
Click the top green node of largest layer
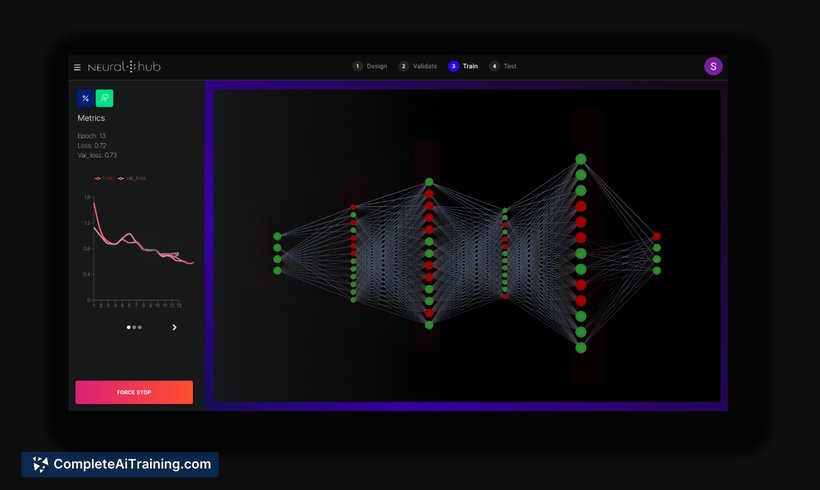pos(580,159)
